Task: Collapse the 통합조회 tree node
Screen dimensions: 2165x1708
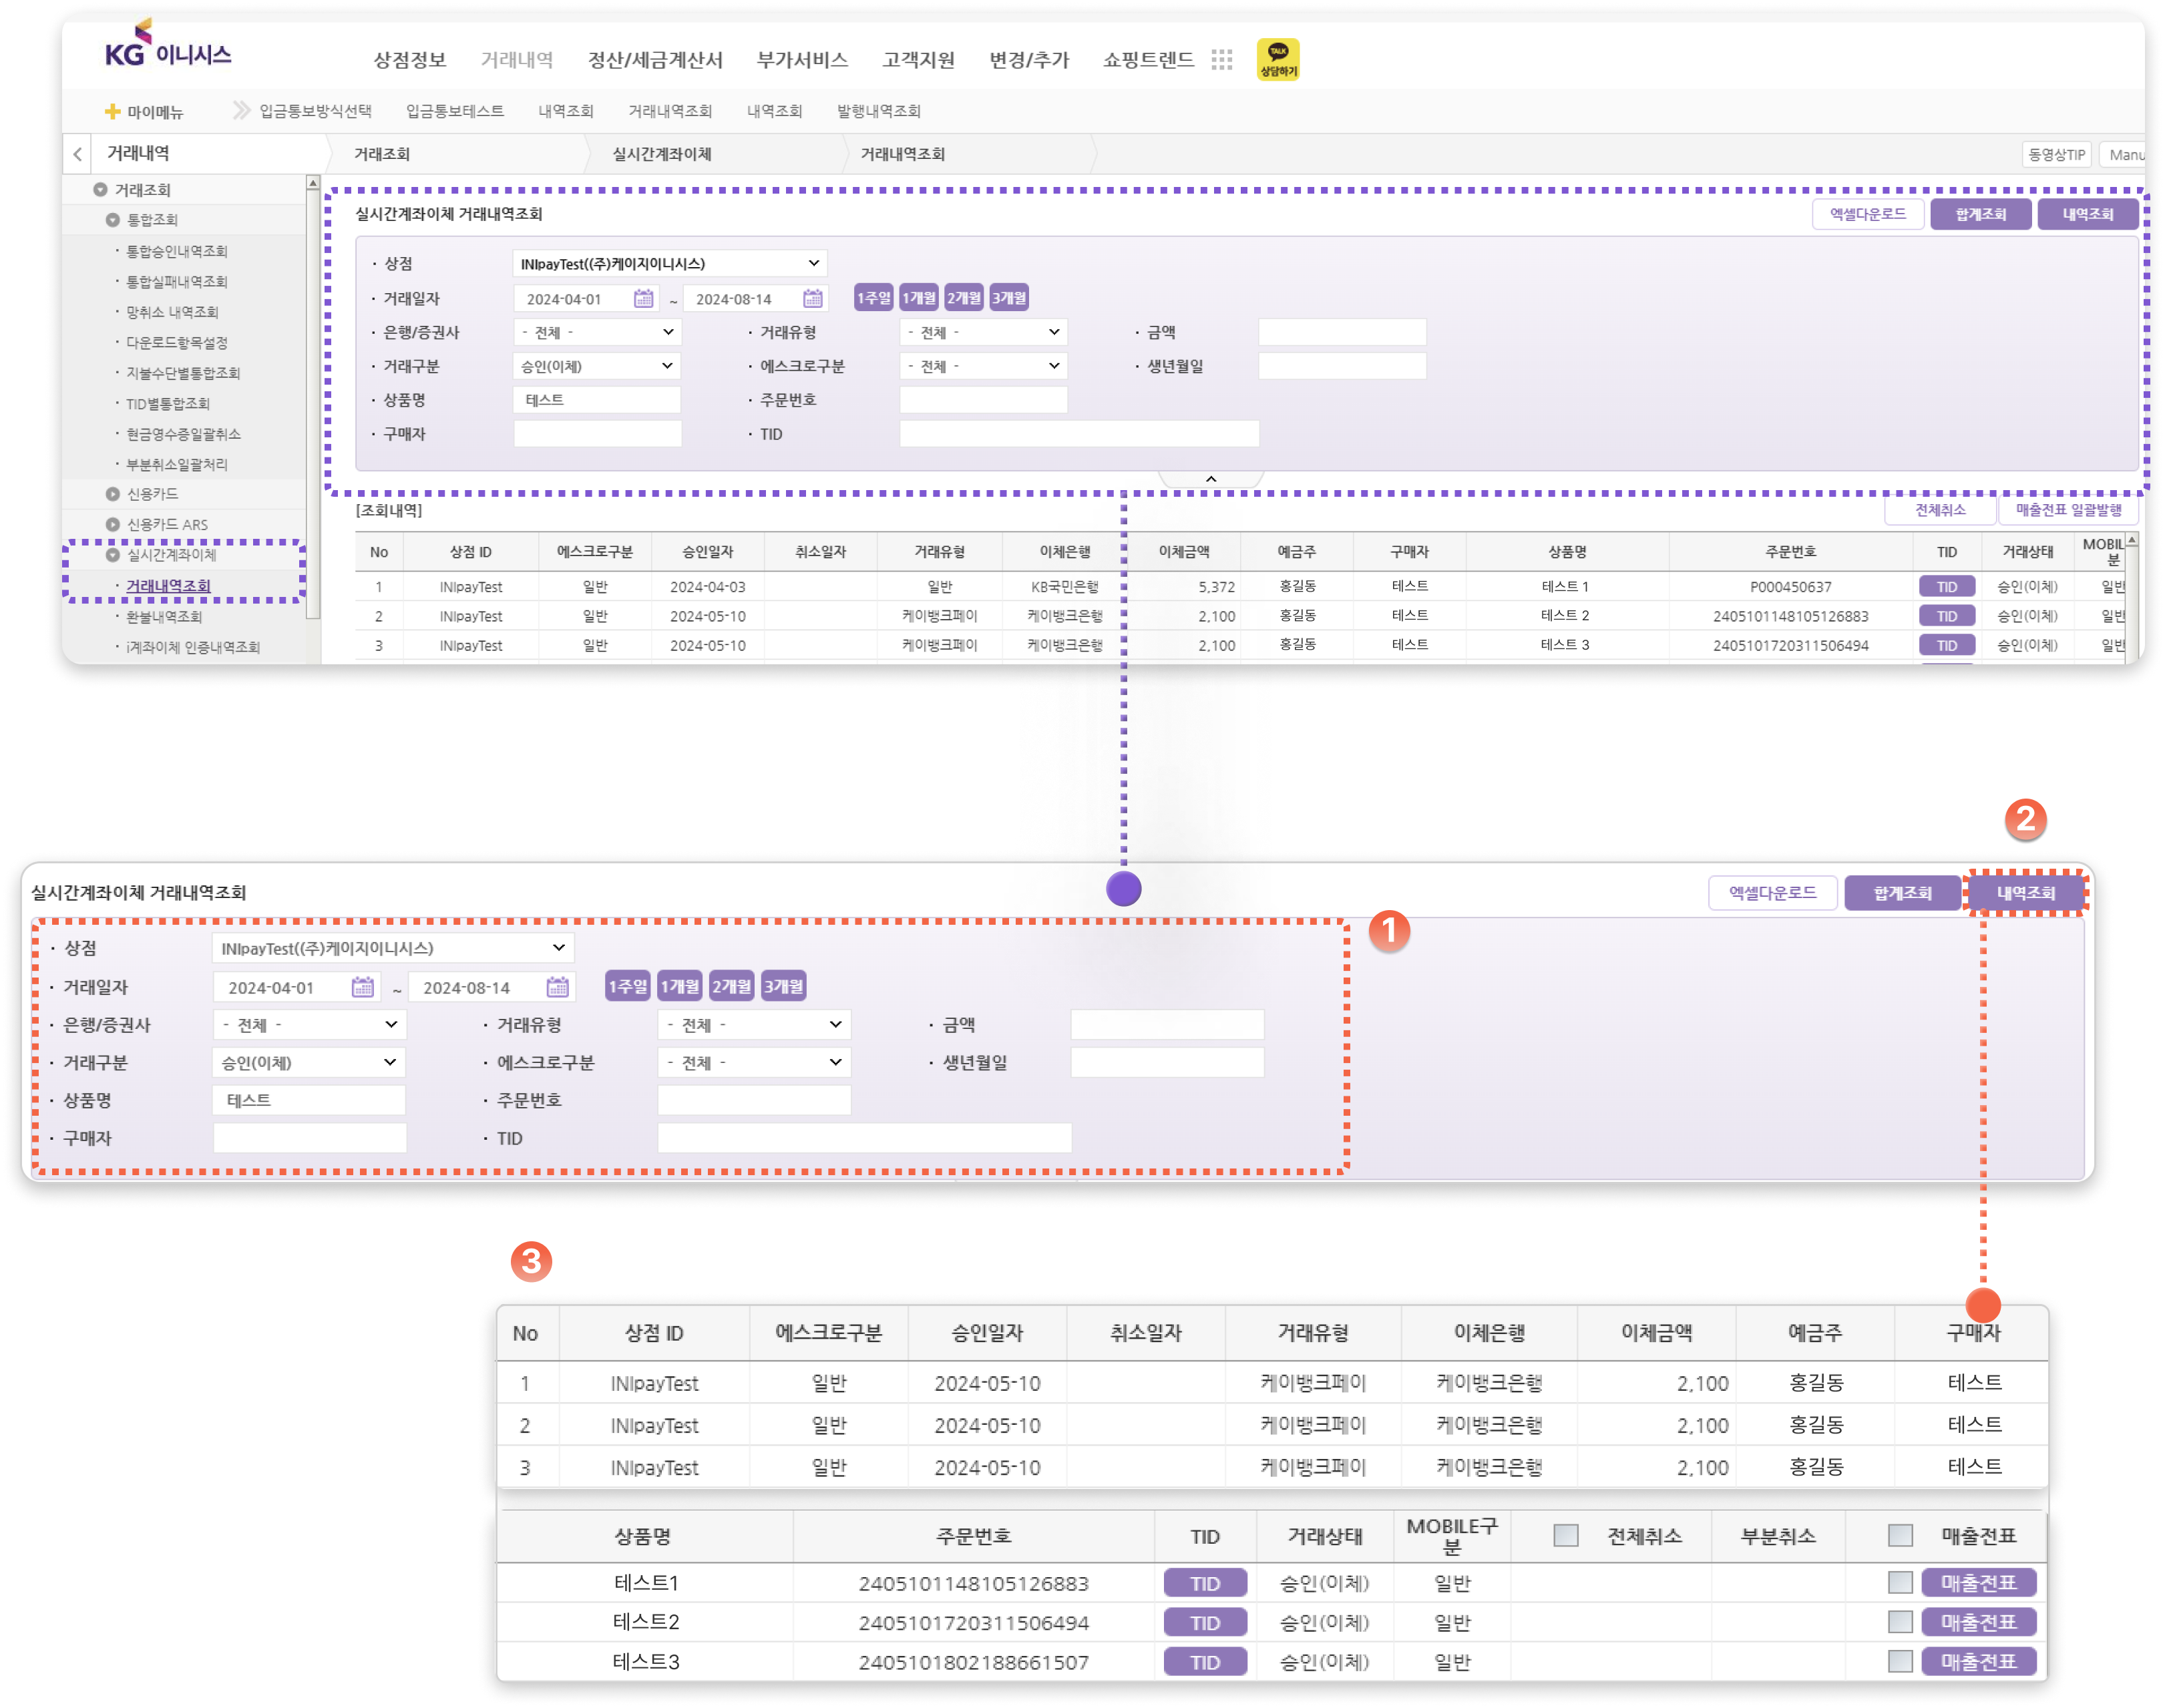Action: click(113, 220)
